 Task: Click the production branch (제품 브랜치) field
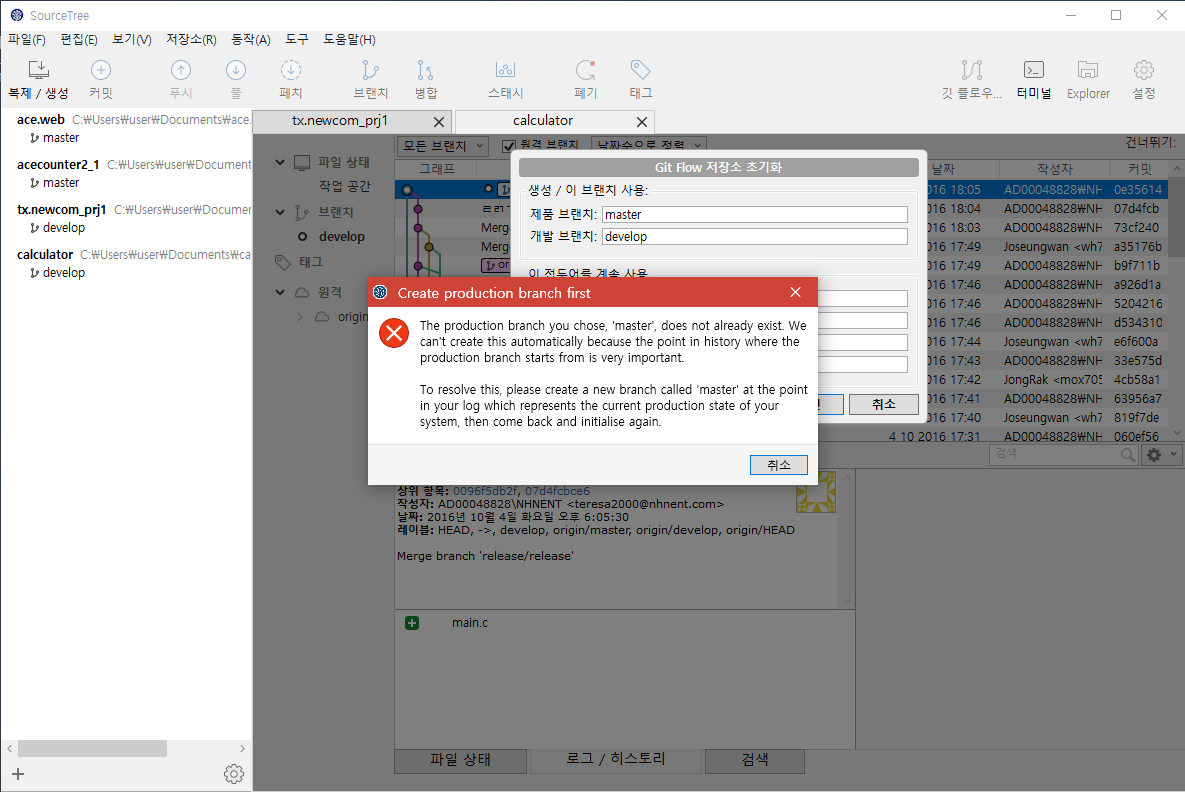tap(754, 215)
